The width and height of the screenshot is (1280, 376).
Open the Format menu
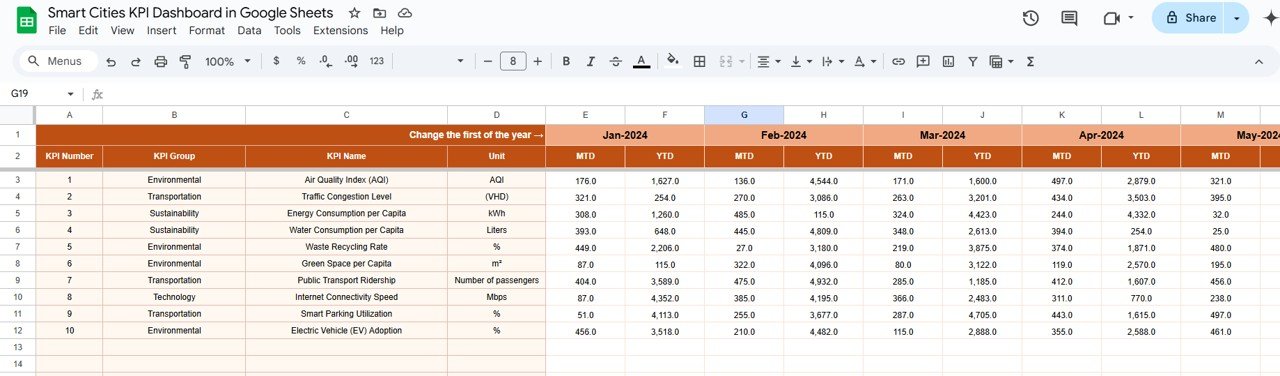coord(207,30)
